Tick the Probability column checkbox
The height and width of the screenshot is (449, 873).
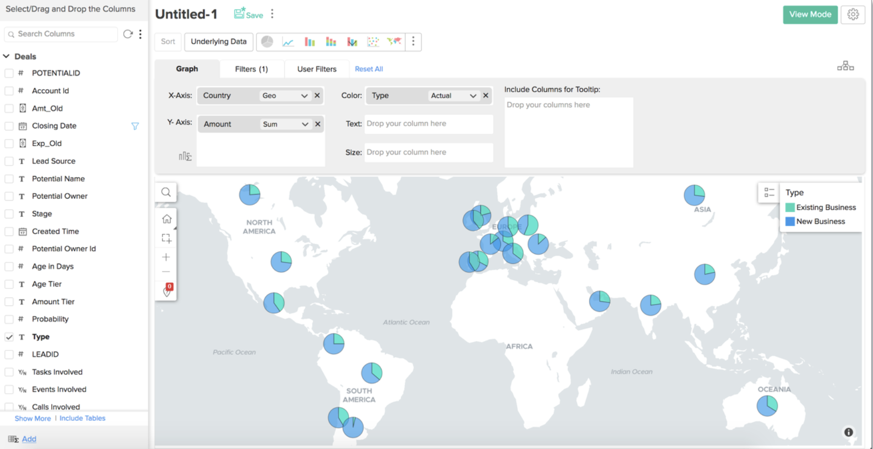(x=9, y=319)
